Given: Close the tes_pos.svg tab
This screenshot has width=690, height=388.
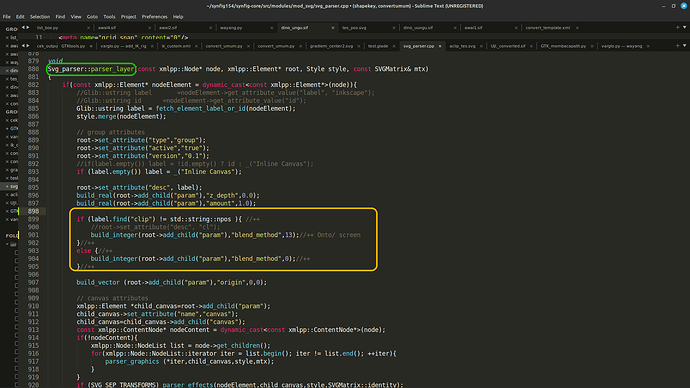Looking at the screenshot, I should [394, 28].
